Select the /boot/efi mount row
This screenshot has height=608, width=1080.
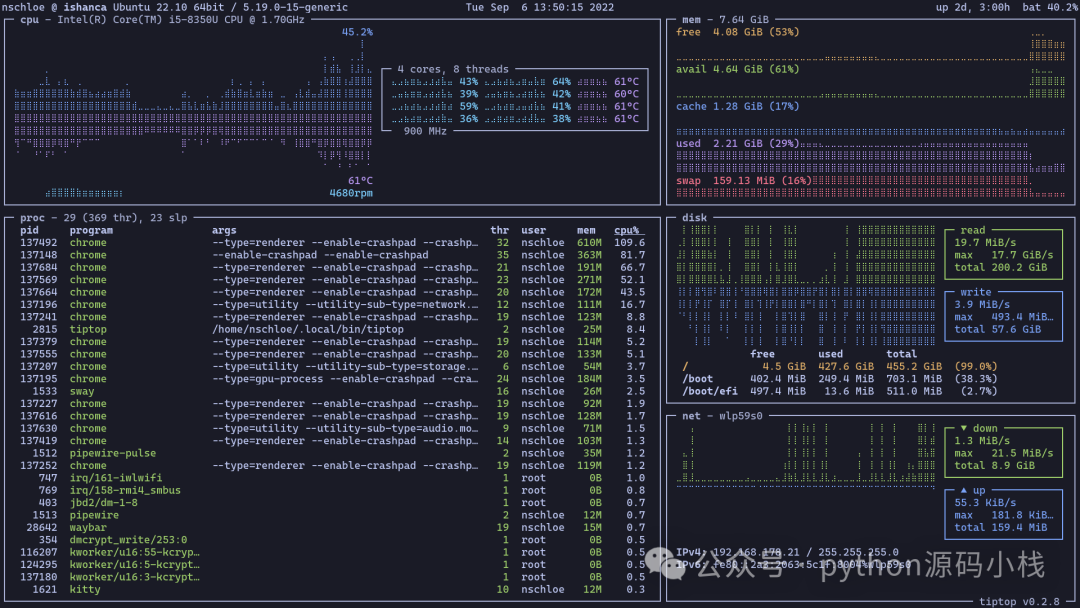pyautogui.click(x=710, y=391)
